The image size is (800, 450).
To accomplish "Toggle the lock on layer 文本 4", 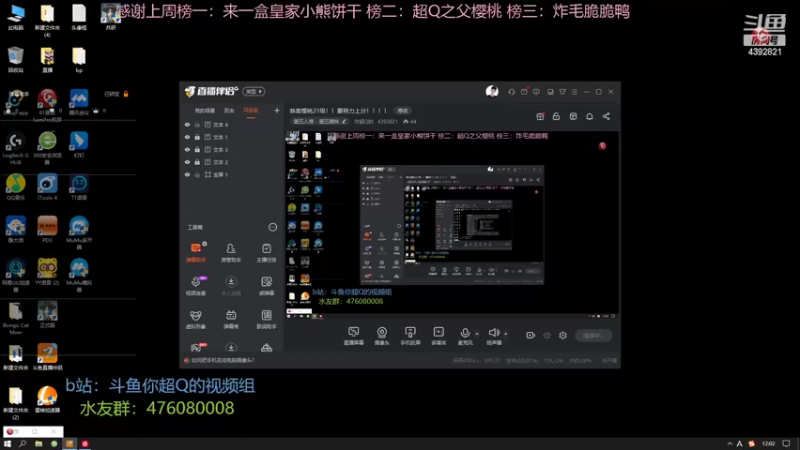I will (197, 124).
